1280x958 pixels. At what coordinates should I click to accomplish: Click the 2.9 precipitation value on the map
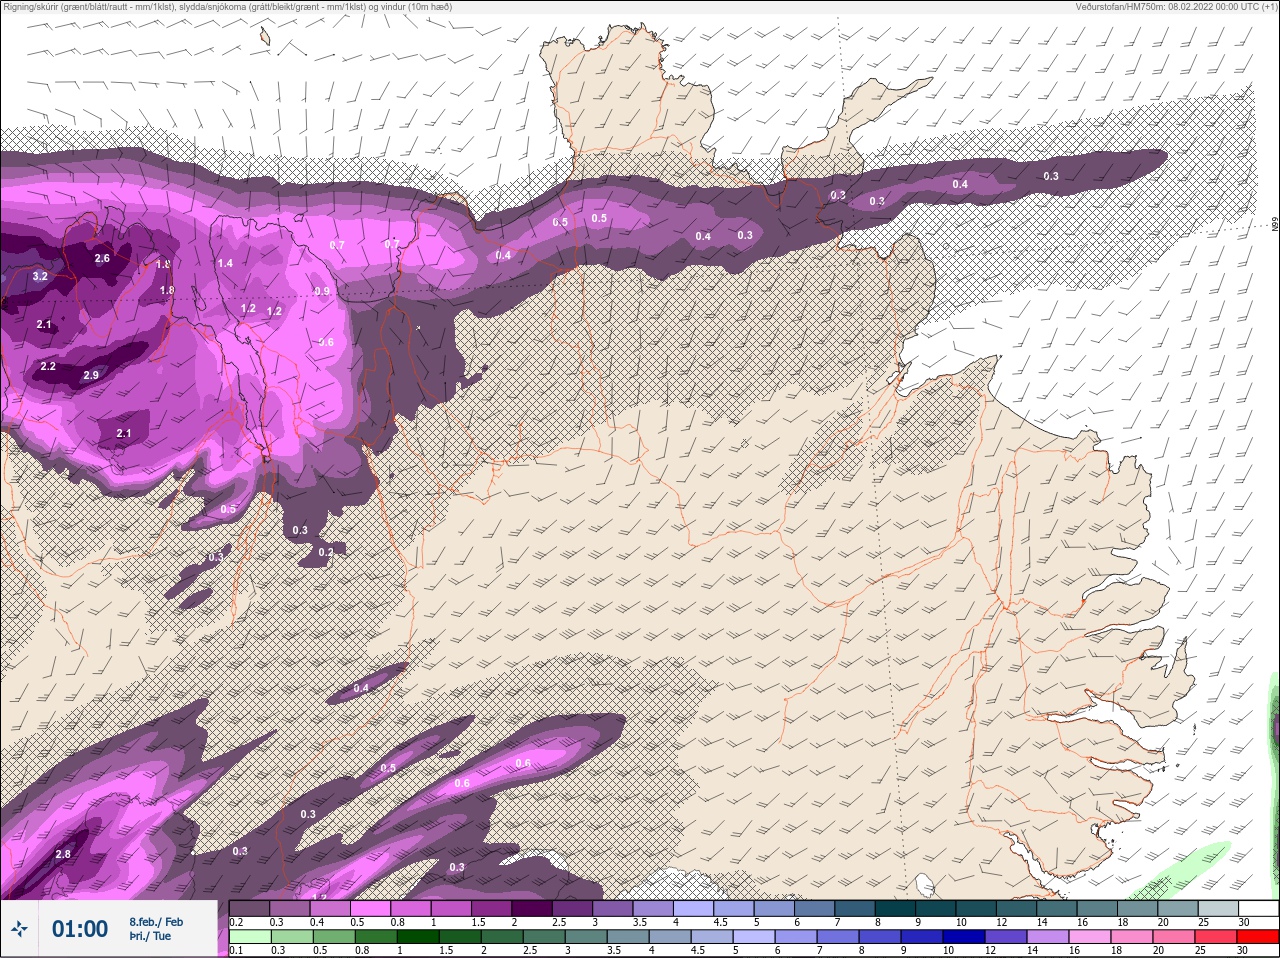pos(91,375)
